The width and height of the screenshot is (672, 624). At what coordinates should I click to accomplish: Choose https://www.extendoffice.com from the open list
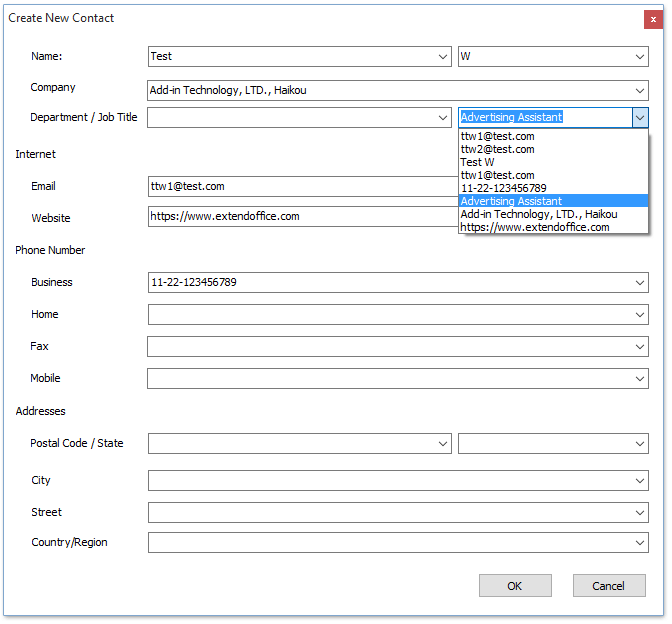tap(534, 227)
